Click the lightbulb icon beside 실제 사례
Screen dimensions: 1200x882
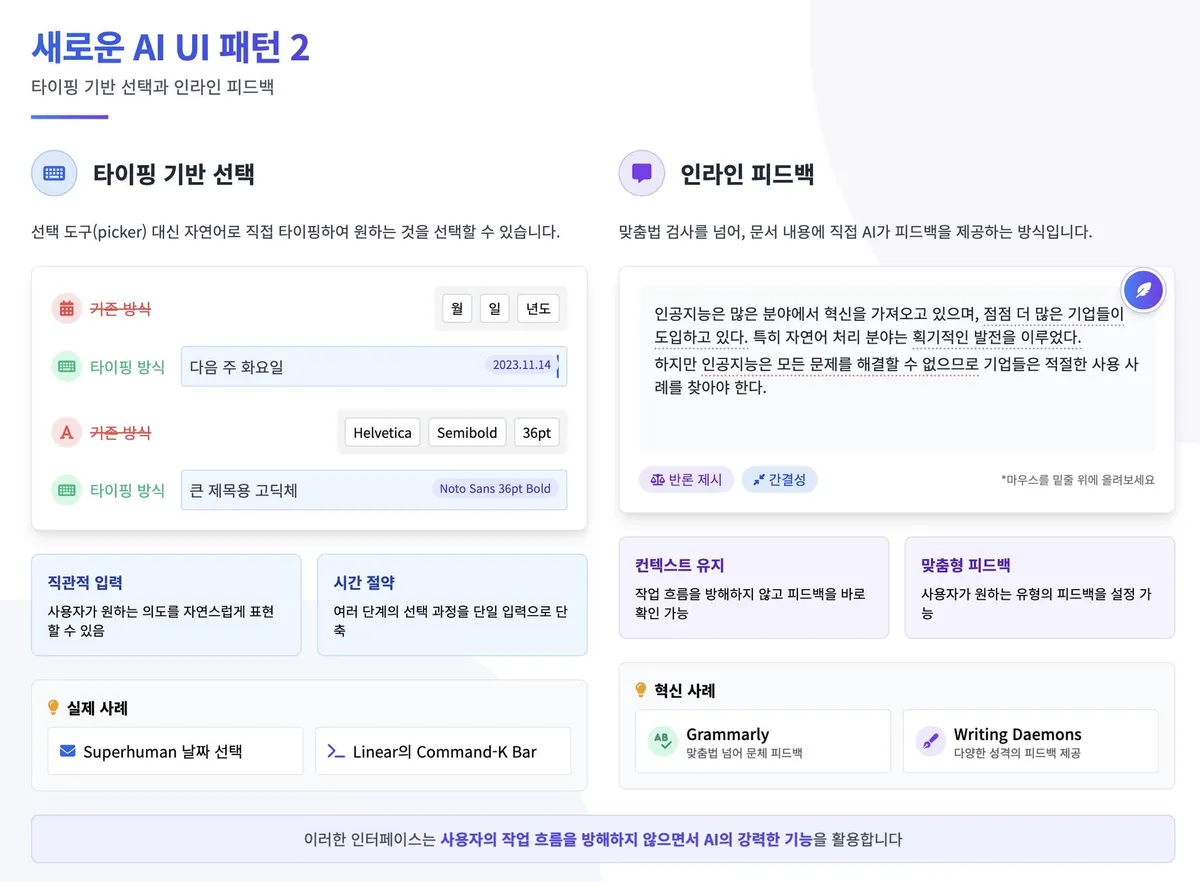click(x=54, y=707)
